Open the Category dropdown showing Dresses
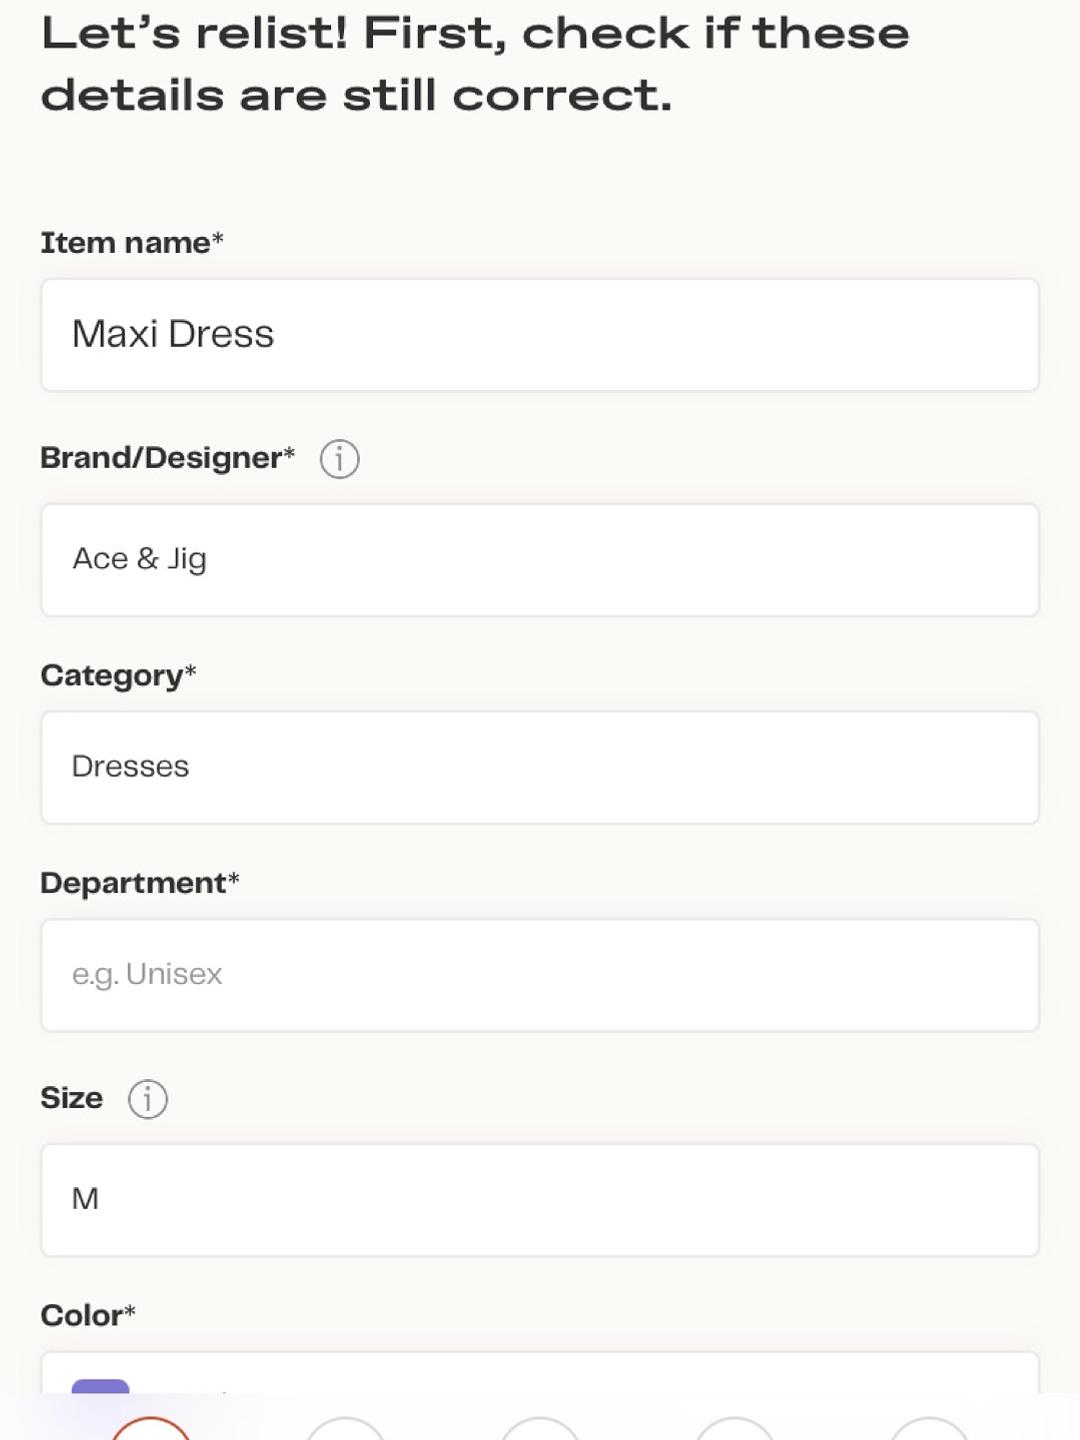 540,768
